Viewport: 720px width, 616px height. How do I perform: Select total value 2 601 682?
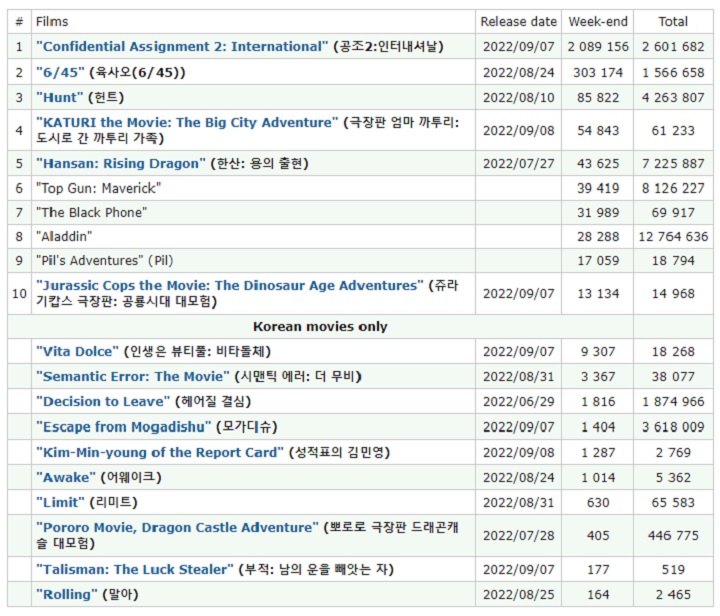click(673, 46)
